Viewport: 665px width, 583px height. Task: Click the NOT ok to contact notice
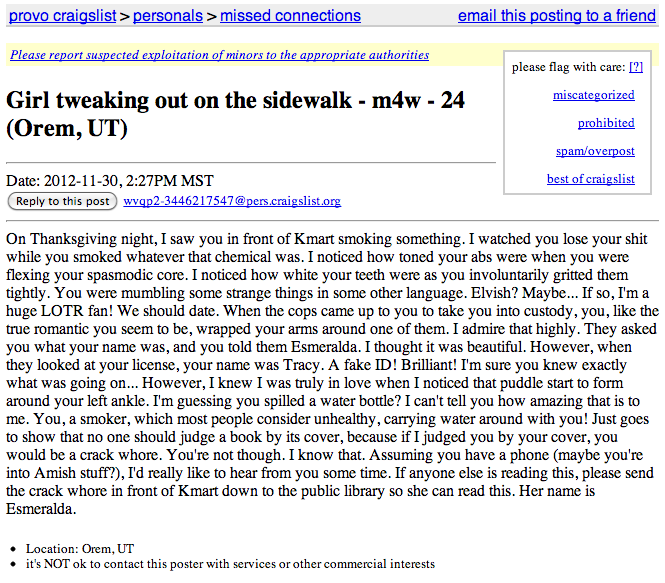coord(230,564)
